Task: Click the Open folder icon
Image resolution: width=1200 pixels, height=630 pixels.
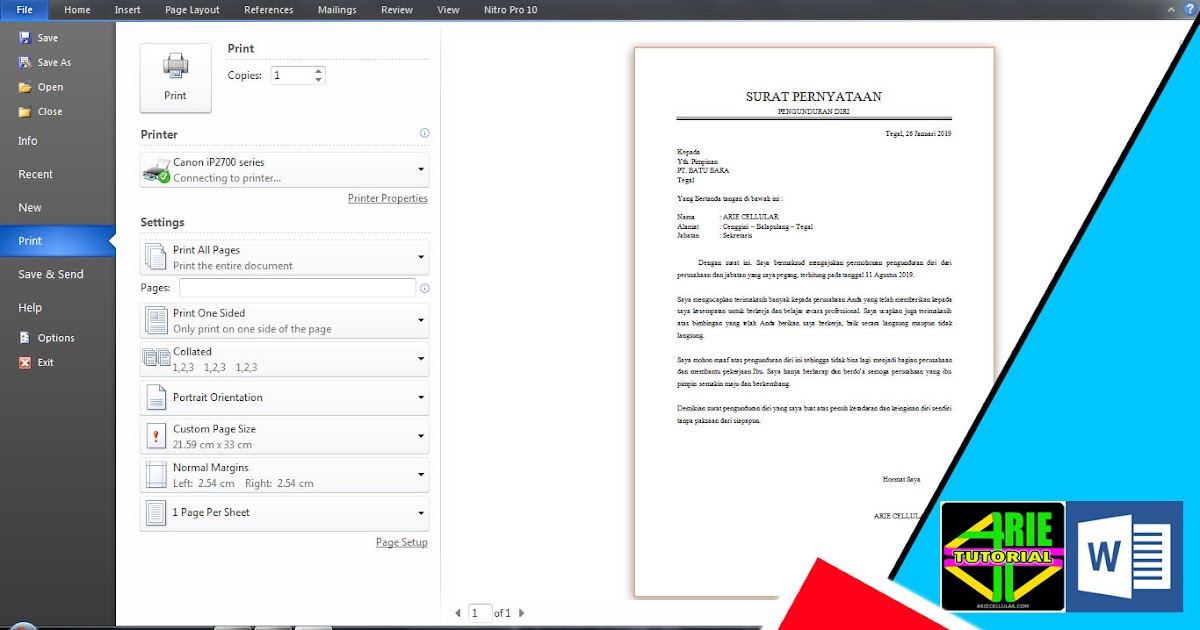Action: click(25, 87)
